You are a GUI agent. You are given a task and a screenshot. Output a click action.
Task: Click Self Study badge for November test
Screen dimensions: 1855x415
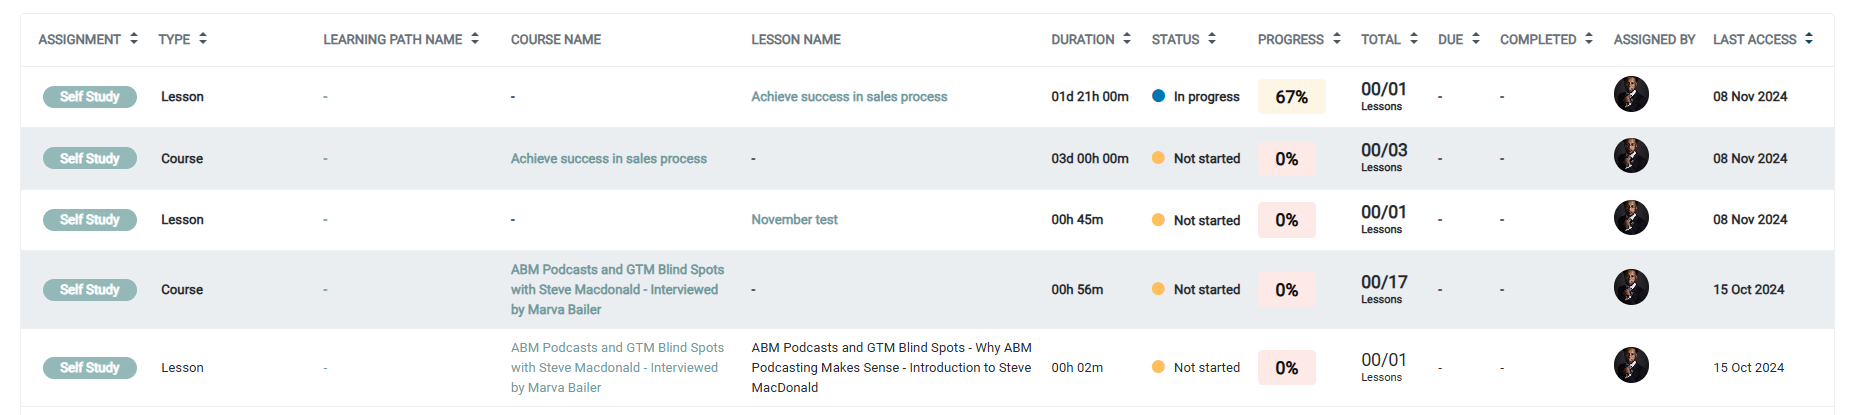pyautogui.click(x=90, y=220)
